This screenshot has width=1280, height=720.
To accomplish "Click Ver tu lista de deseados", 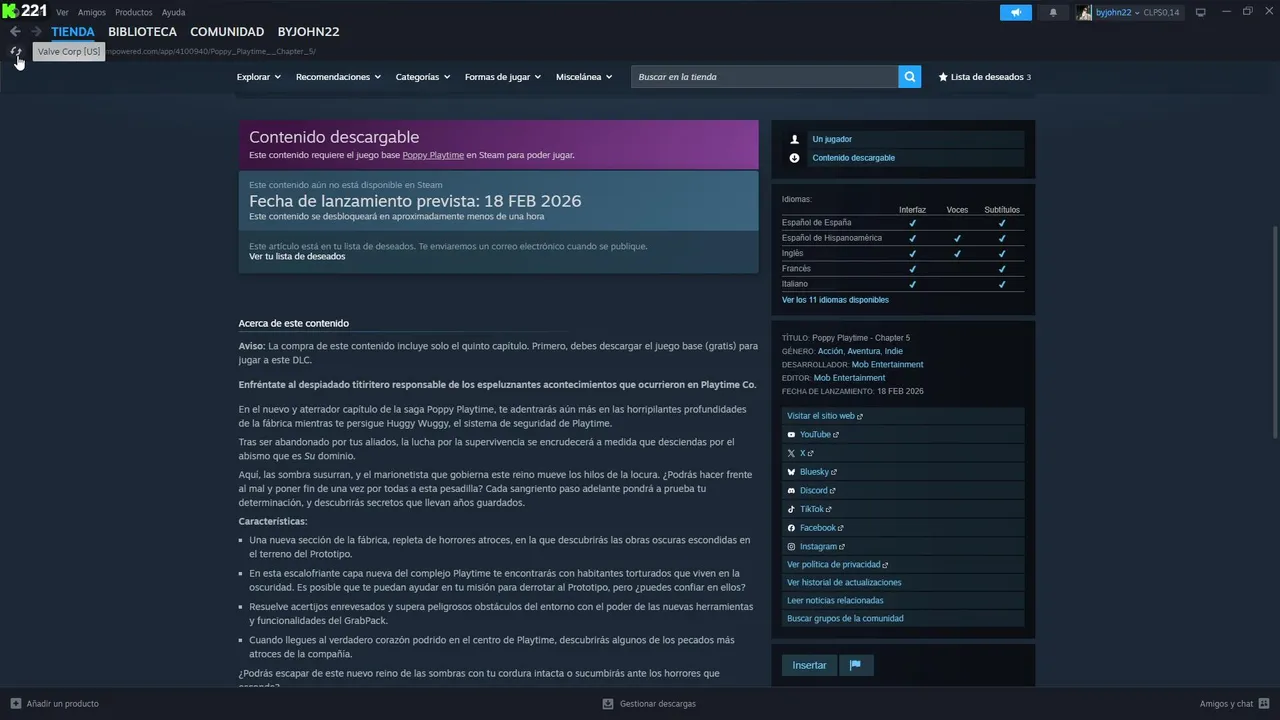I will [297, 257].
